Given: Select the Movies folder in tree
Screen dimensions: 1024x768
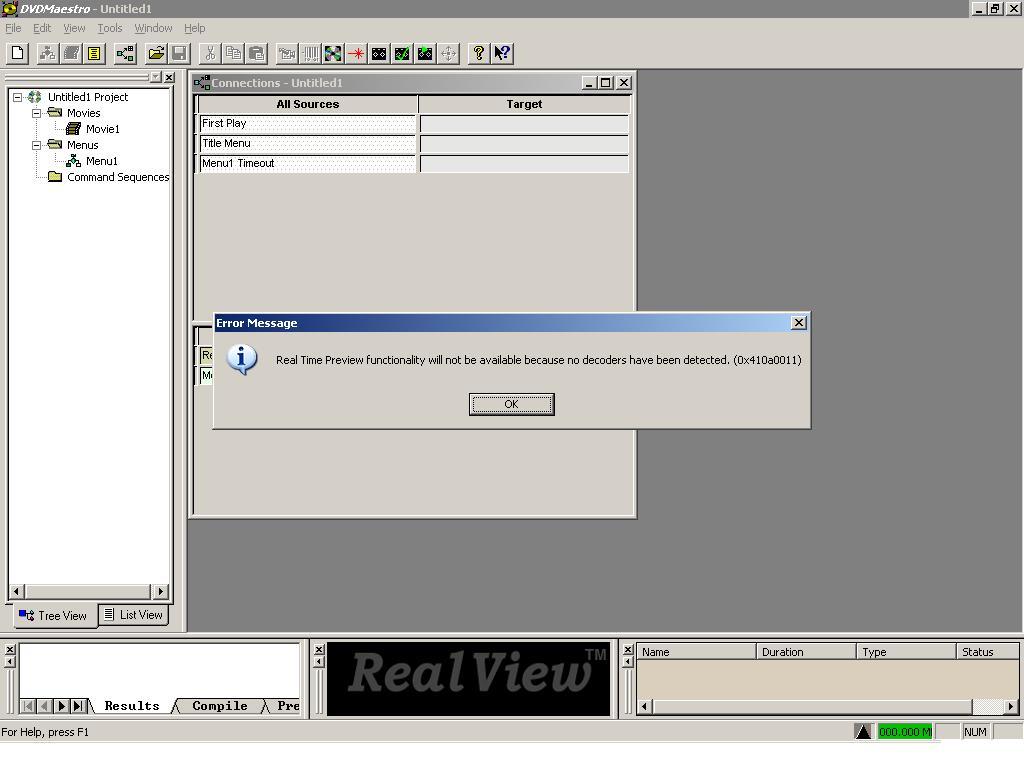Looking at the screenshot, I should click(x=84, y=113).
